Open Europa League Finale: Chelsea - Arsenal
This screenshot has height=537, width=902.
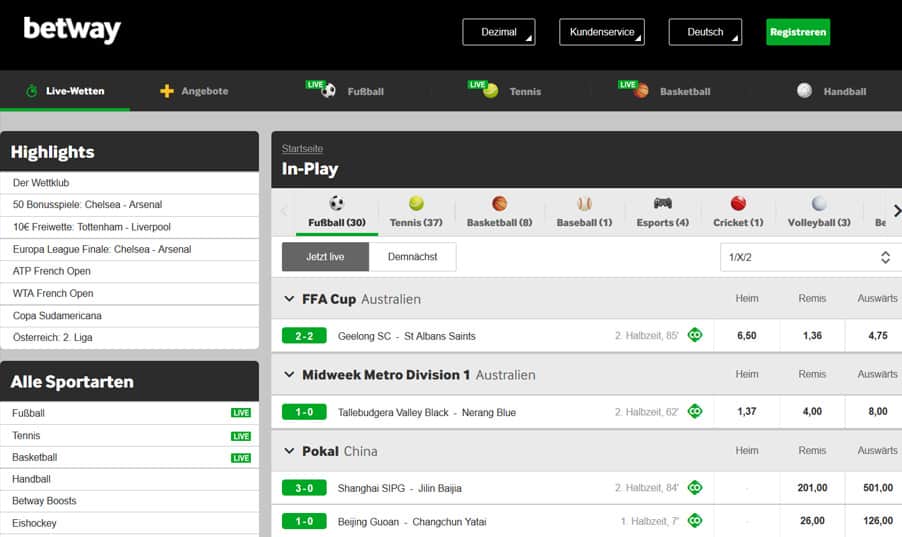click(x=129, y=249)
